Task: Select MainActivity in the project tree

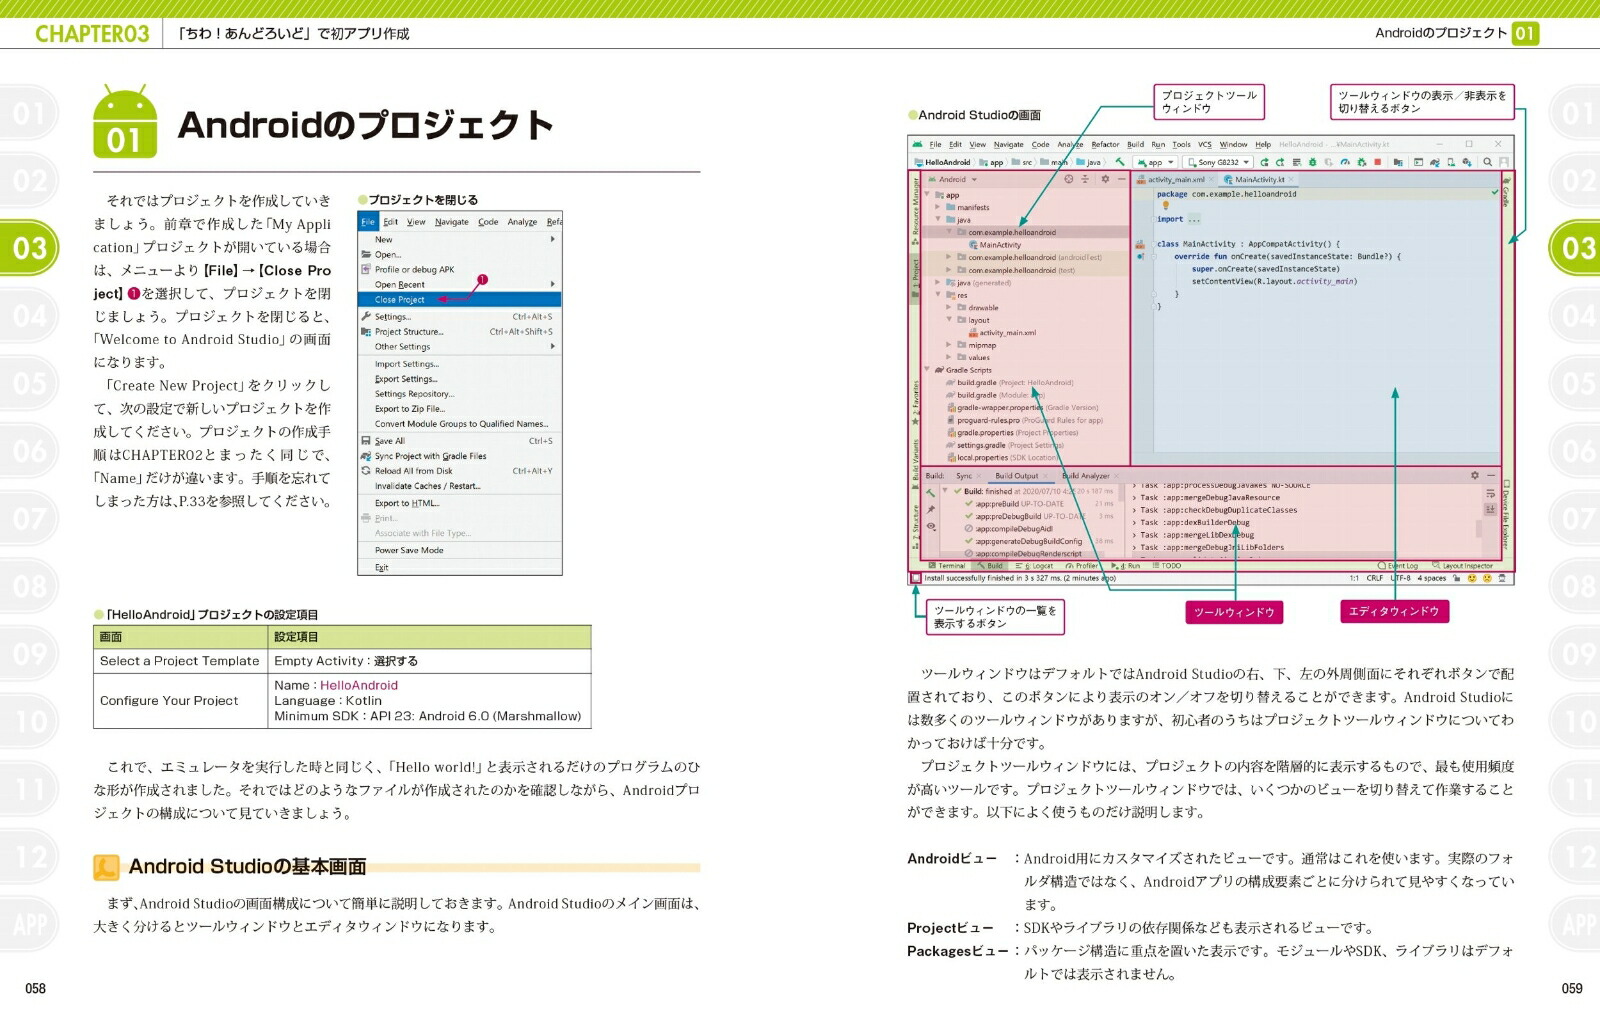Action: click(995, 245)
